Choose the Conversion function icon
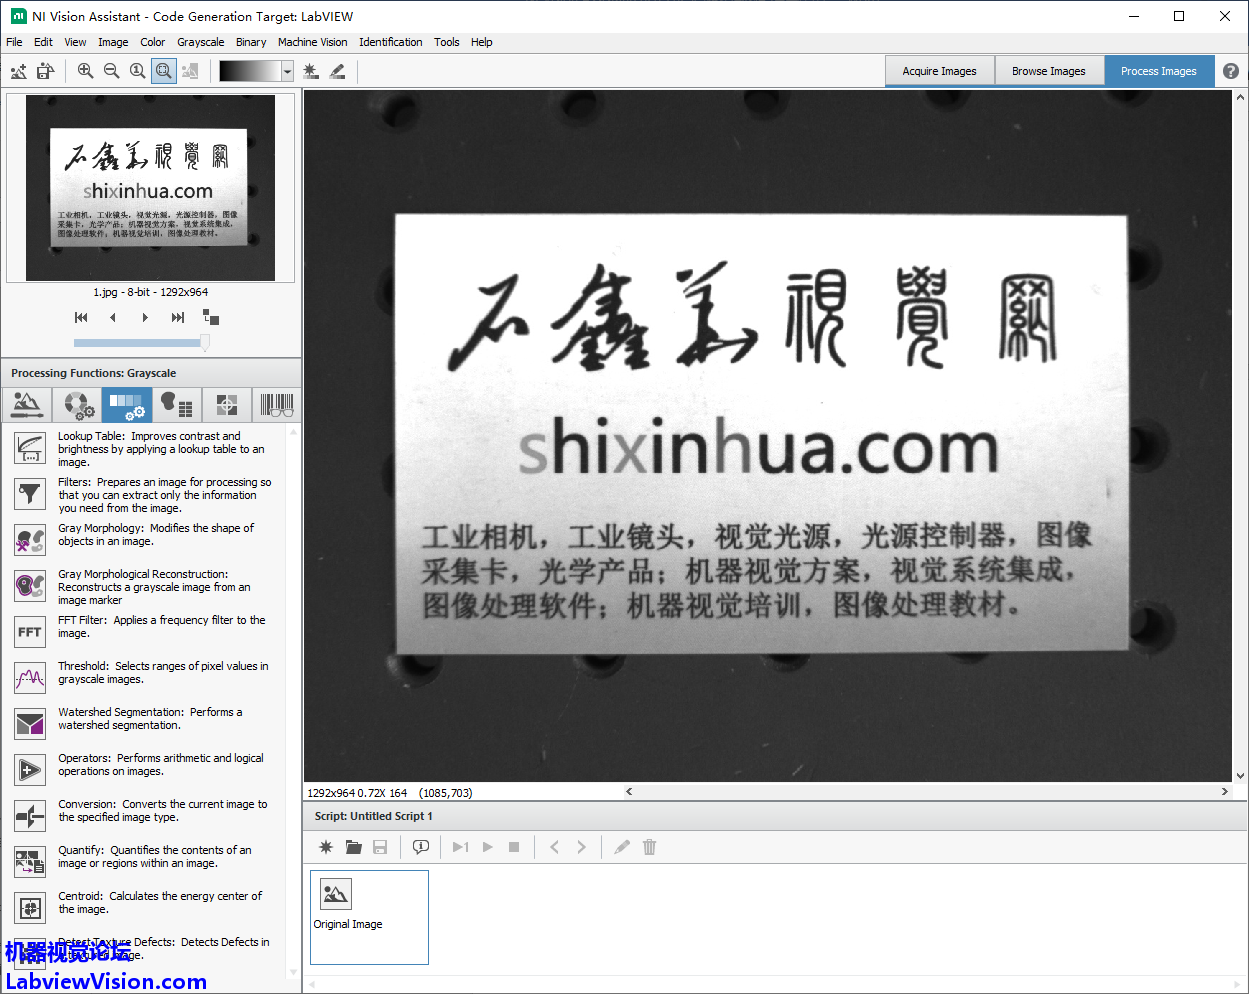 point(30,816)
